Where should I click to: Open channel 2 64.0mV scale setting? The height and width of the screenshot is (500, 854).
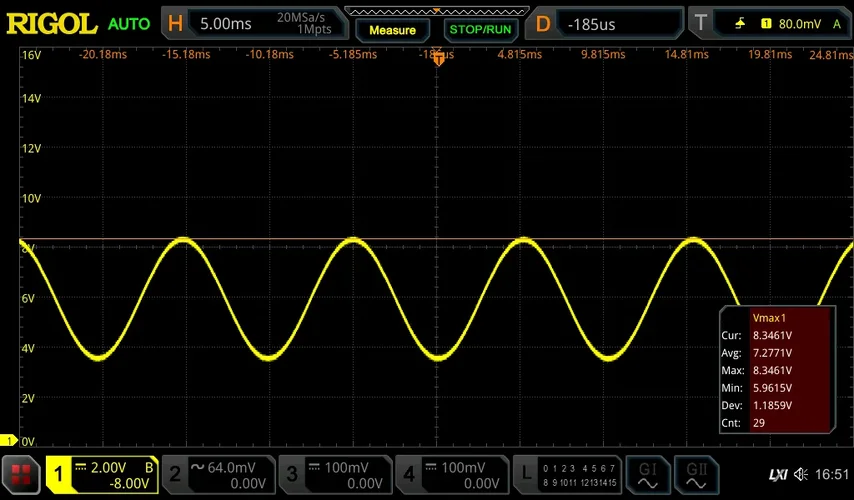[231, 467]
